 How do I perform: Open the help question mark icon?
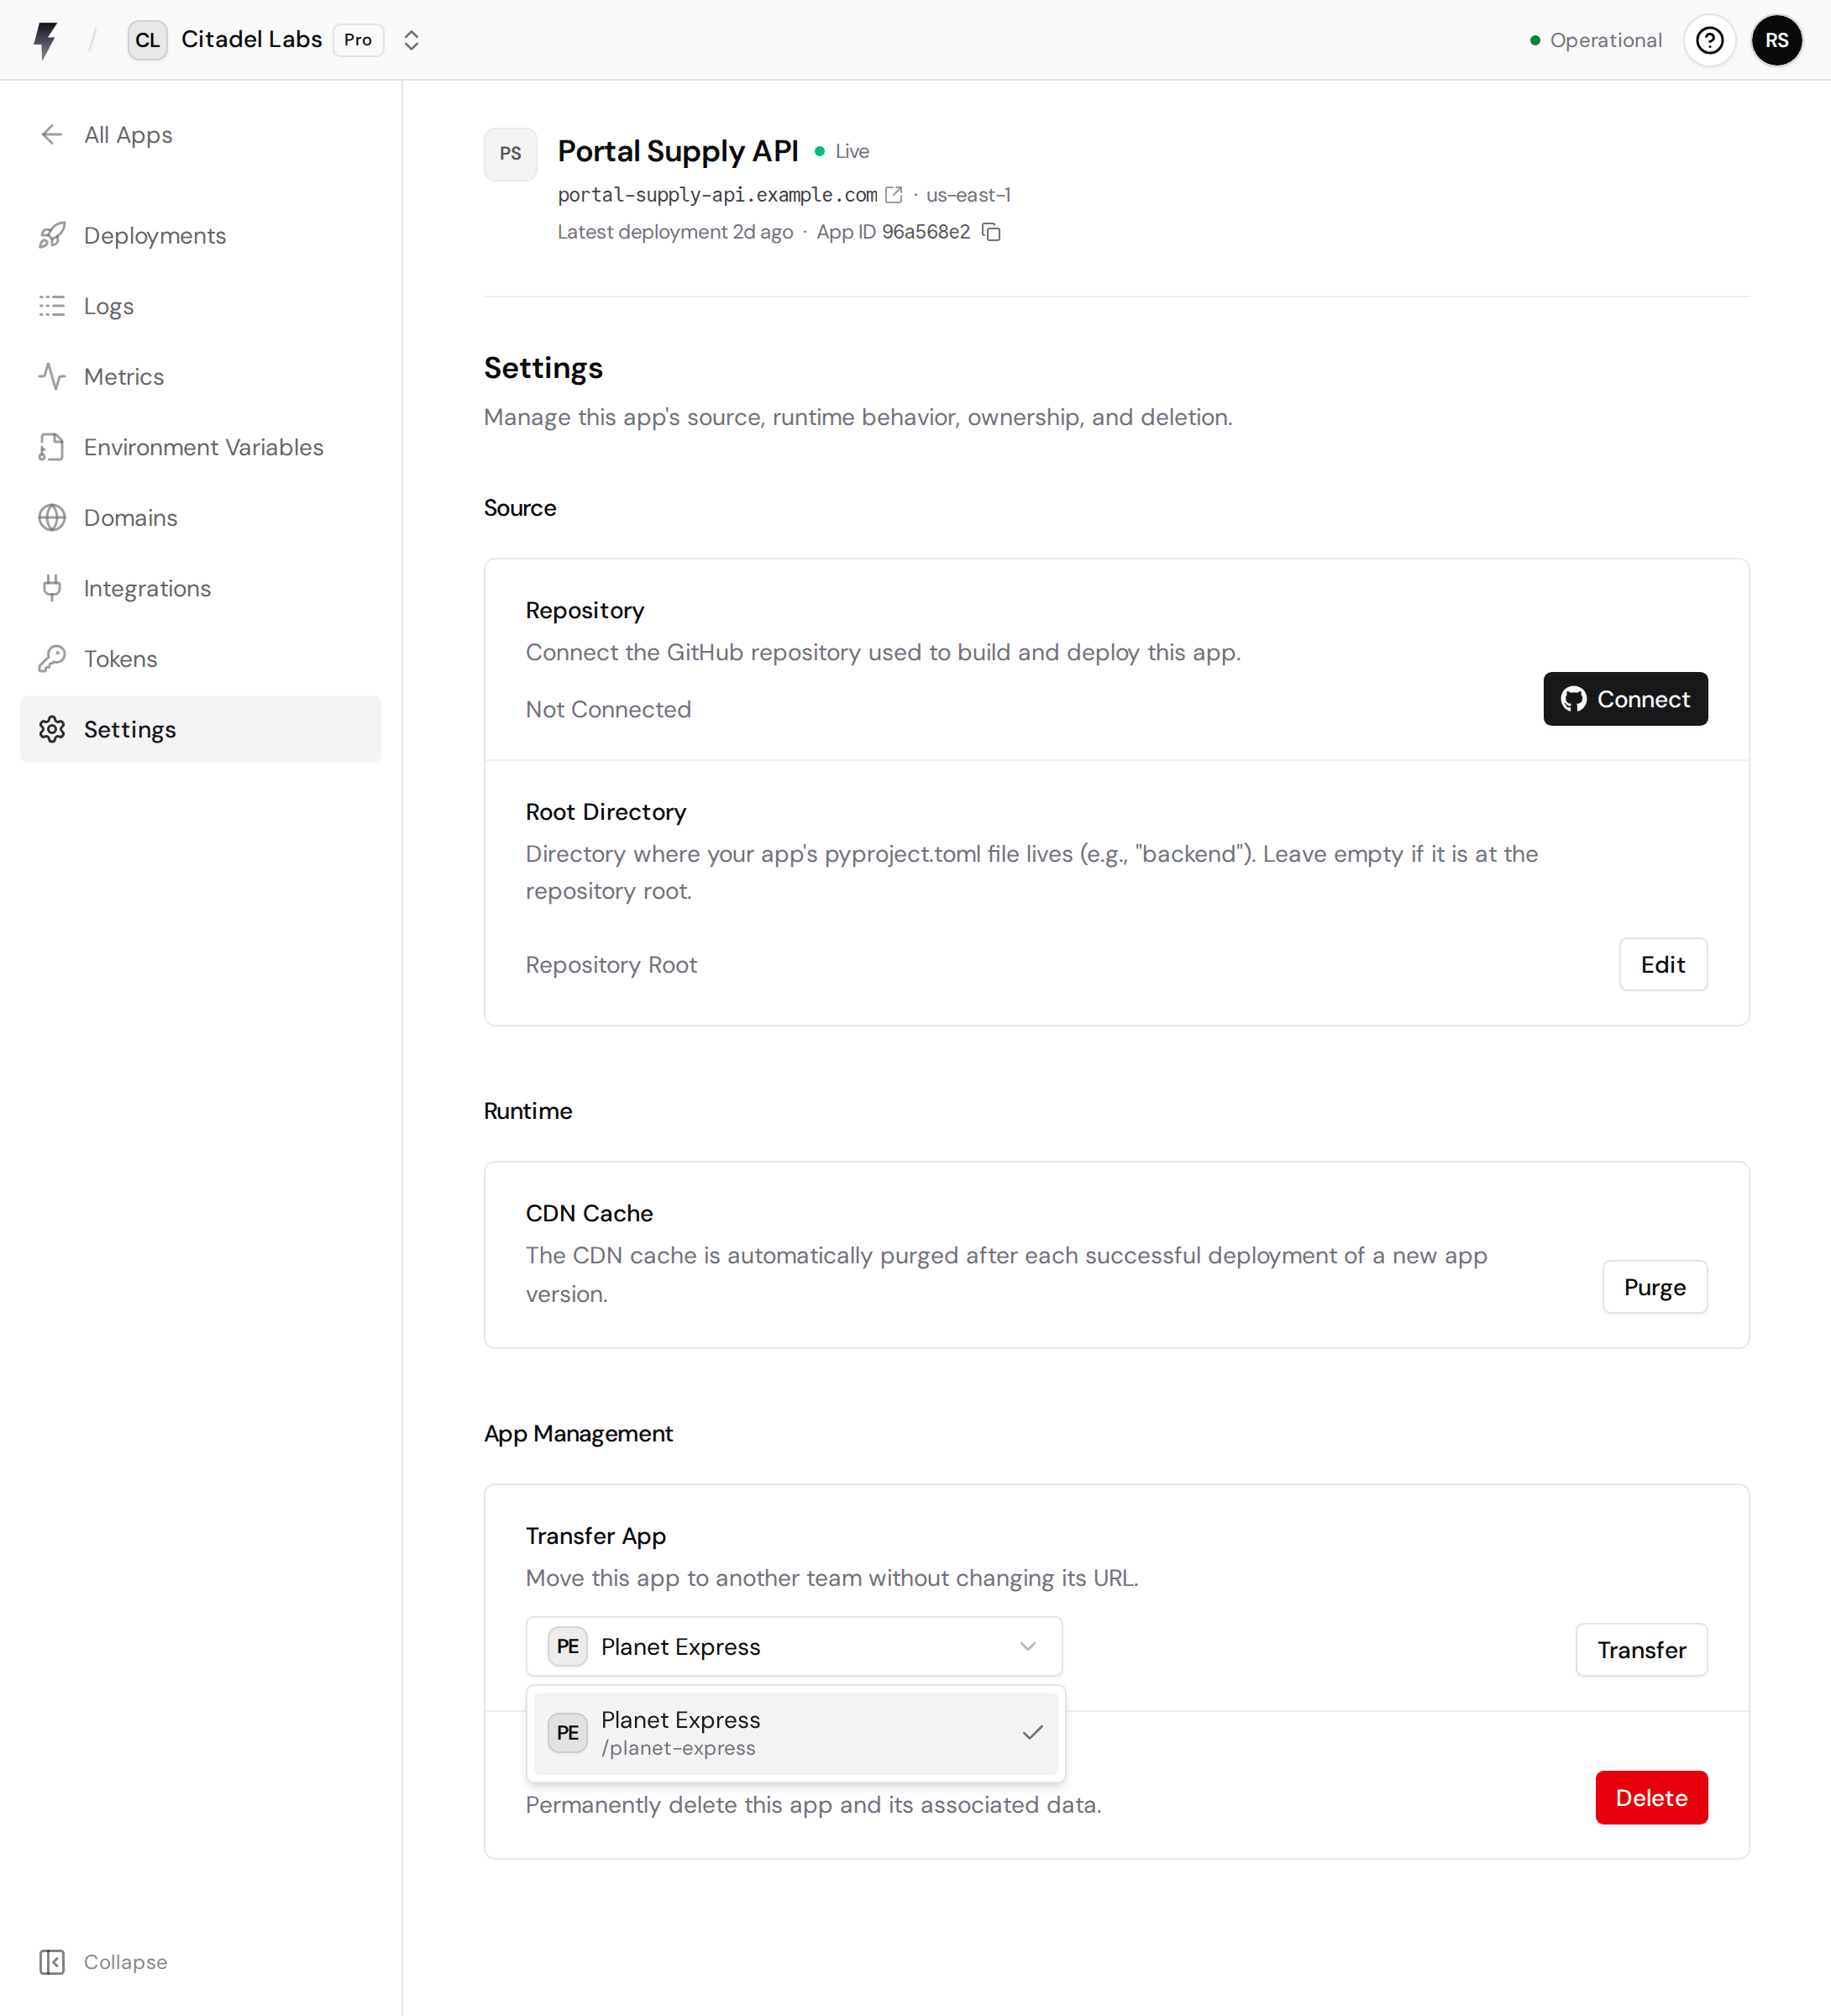(x=1709, y=40)
